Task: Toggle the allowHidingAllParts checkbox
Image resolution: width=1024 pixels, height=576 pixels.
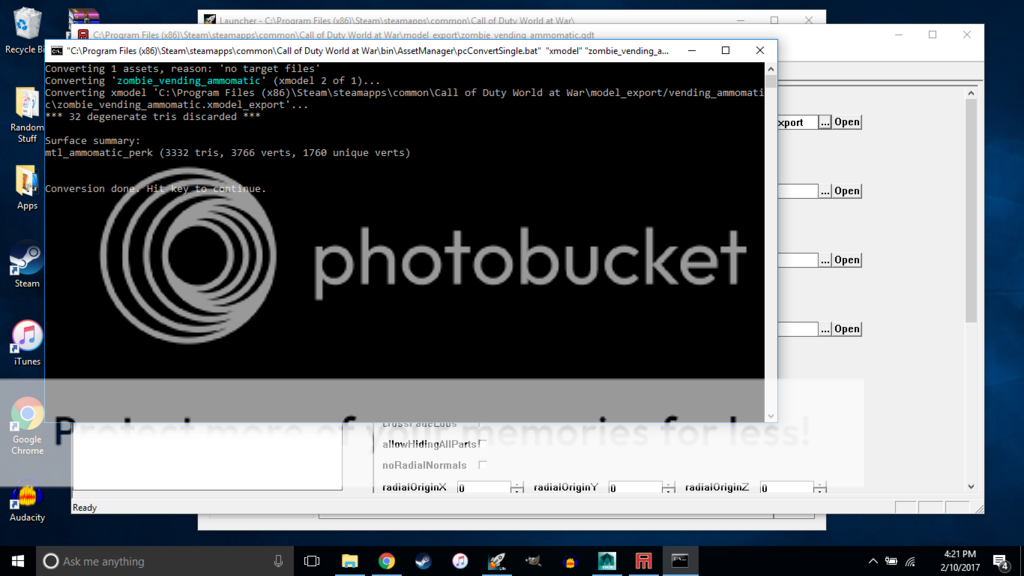Action: pyautogui.click(x=482, y=444)
